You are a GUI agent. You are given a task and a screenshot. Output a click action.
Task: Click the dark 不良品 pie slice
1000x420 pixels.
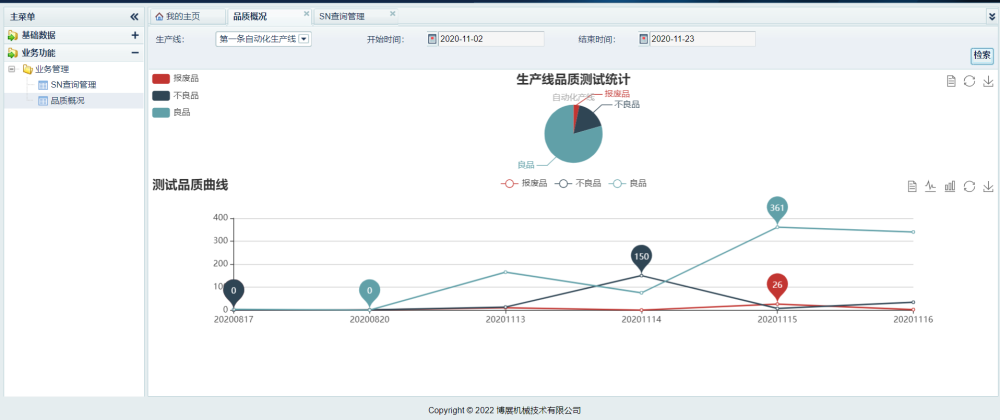(x=587, y=118)
